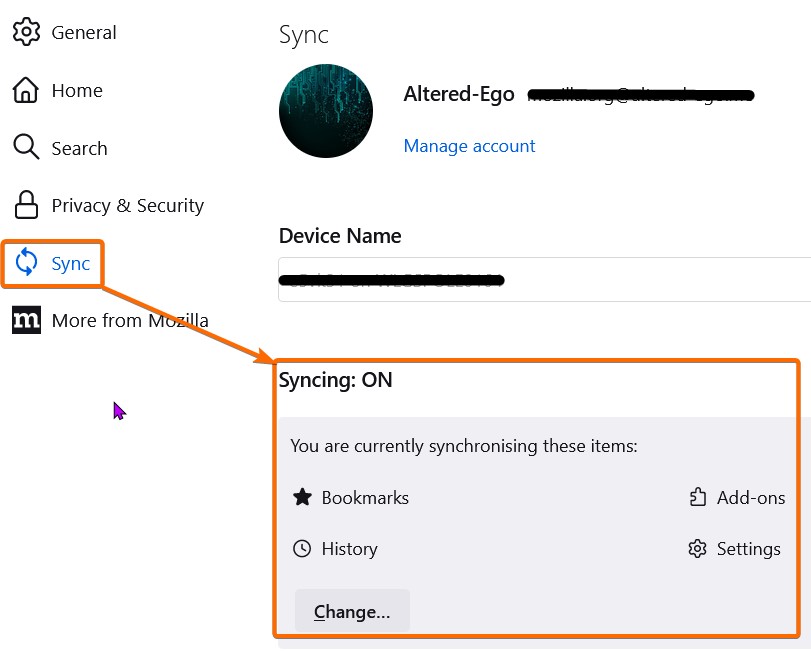Click the Mozilla "m" logo icon
The width and height of the screenshot is (811, 652).
[x=26, y=320]
